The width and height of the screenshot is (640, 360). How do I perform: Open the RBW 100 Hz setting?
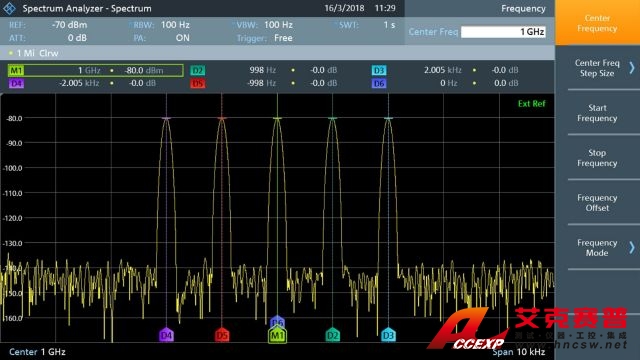pos(161,25)
